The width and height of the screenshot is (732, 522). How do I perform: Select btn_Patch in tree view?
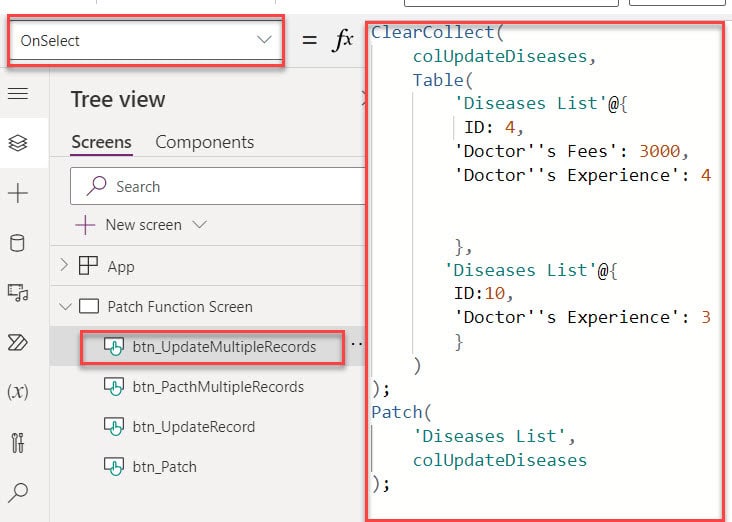click(164, 467)
